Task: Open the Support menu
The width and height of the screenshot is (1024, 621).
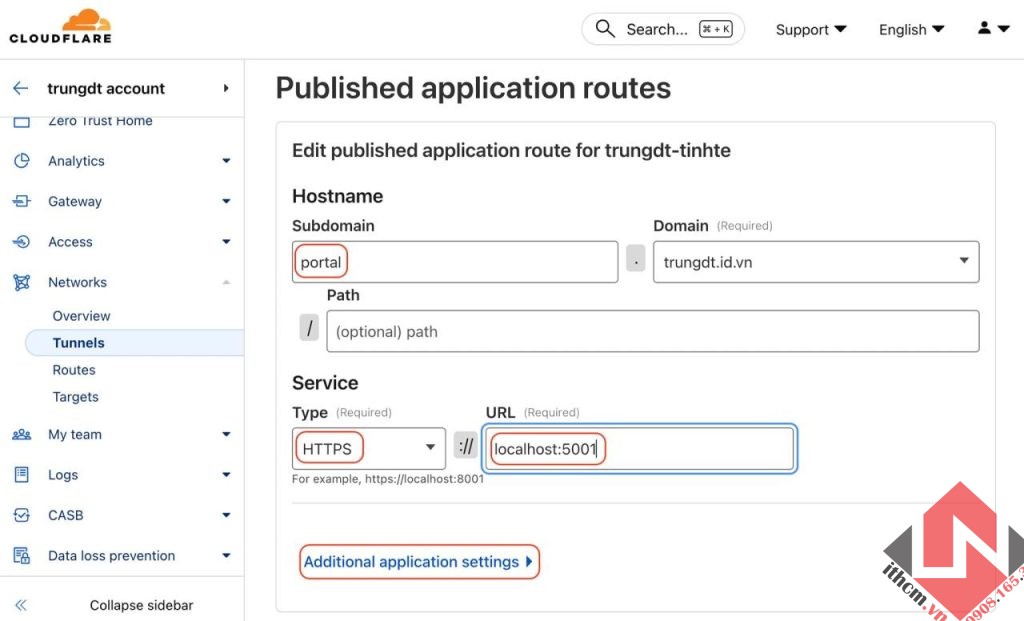Action: click(x=810, y=29)
